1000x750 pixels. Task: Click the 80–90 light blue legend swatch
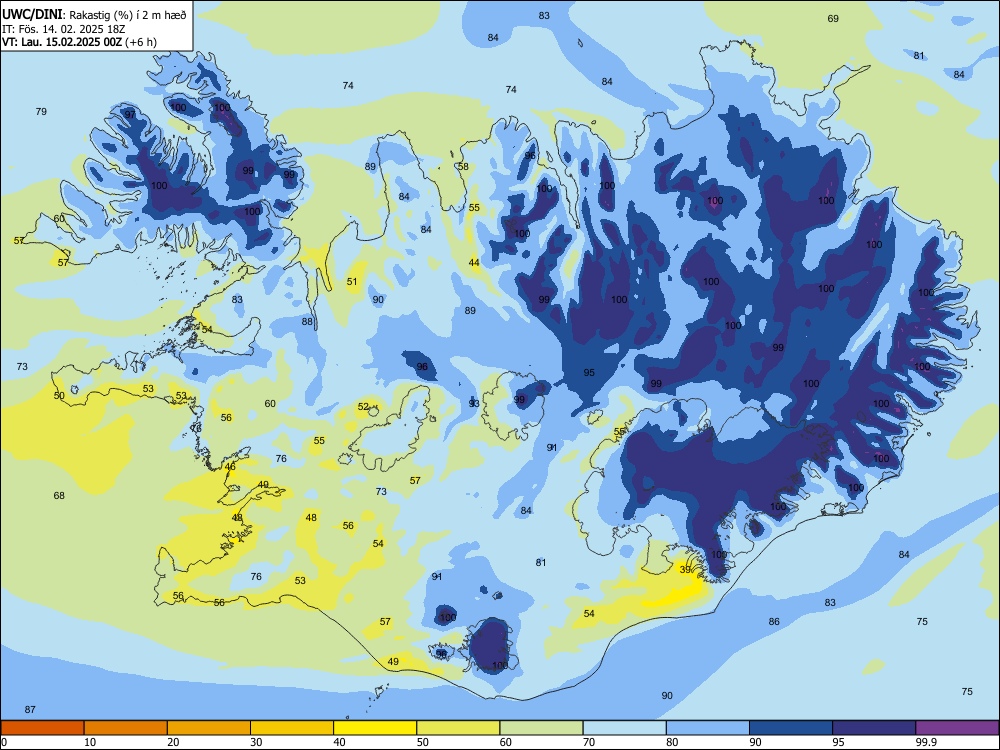[x=708, y=728]
